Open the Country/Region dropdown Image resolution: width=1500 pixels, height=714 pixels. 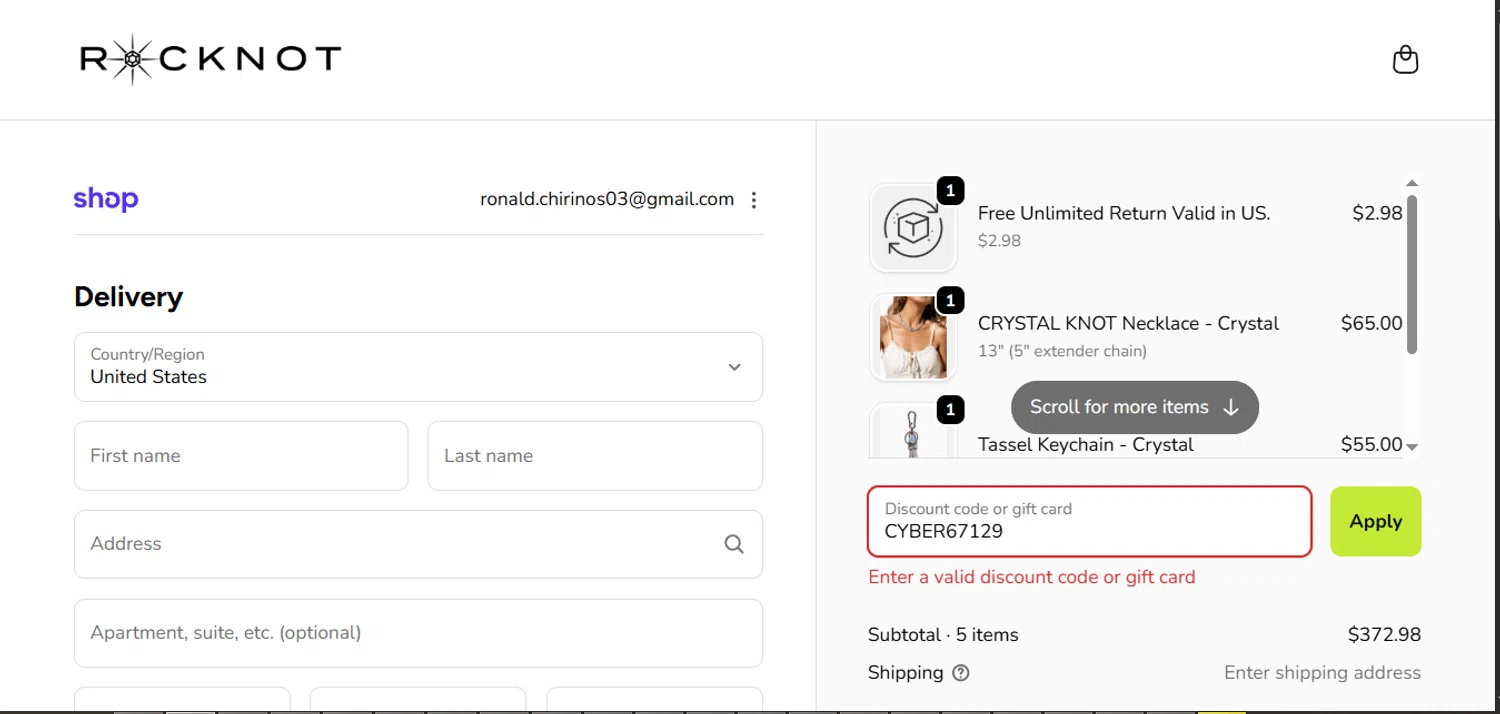point(418,367)
